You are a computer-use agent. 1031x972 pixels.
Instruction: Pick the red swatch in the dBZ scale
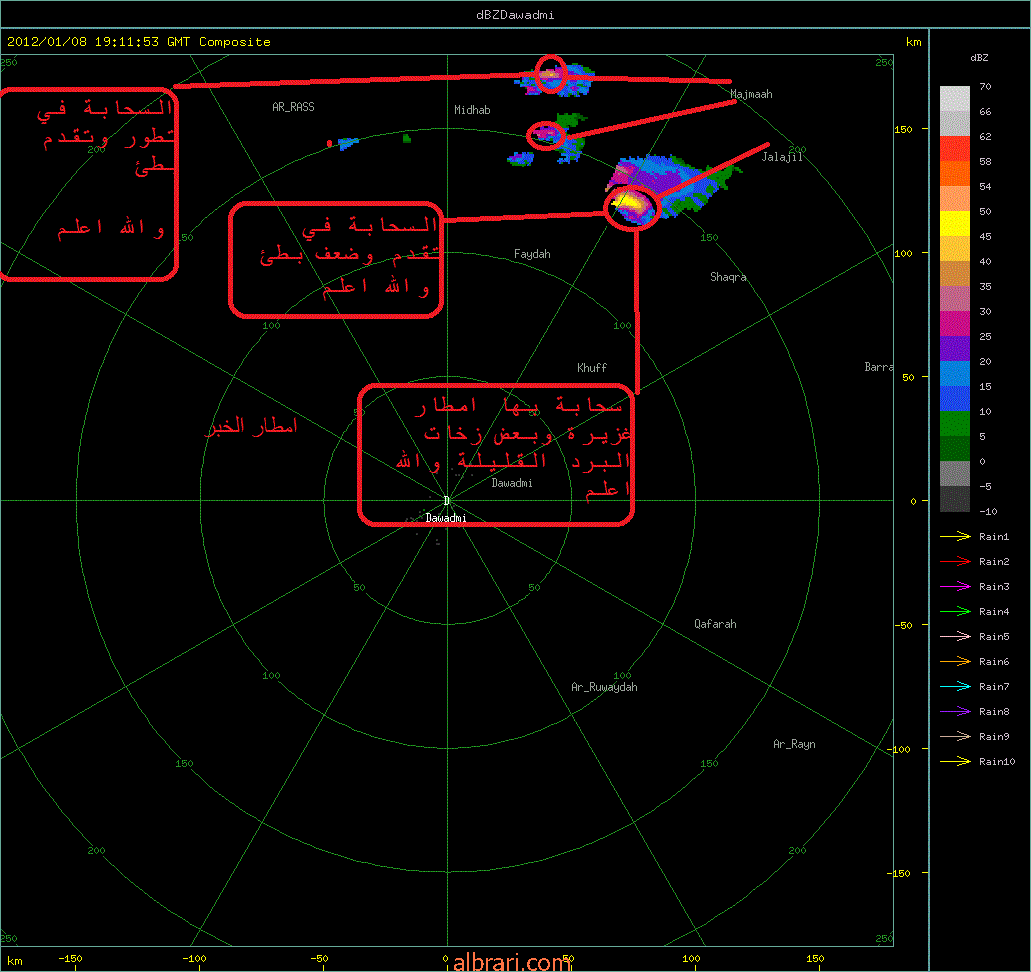coord(955,149)
